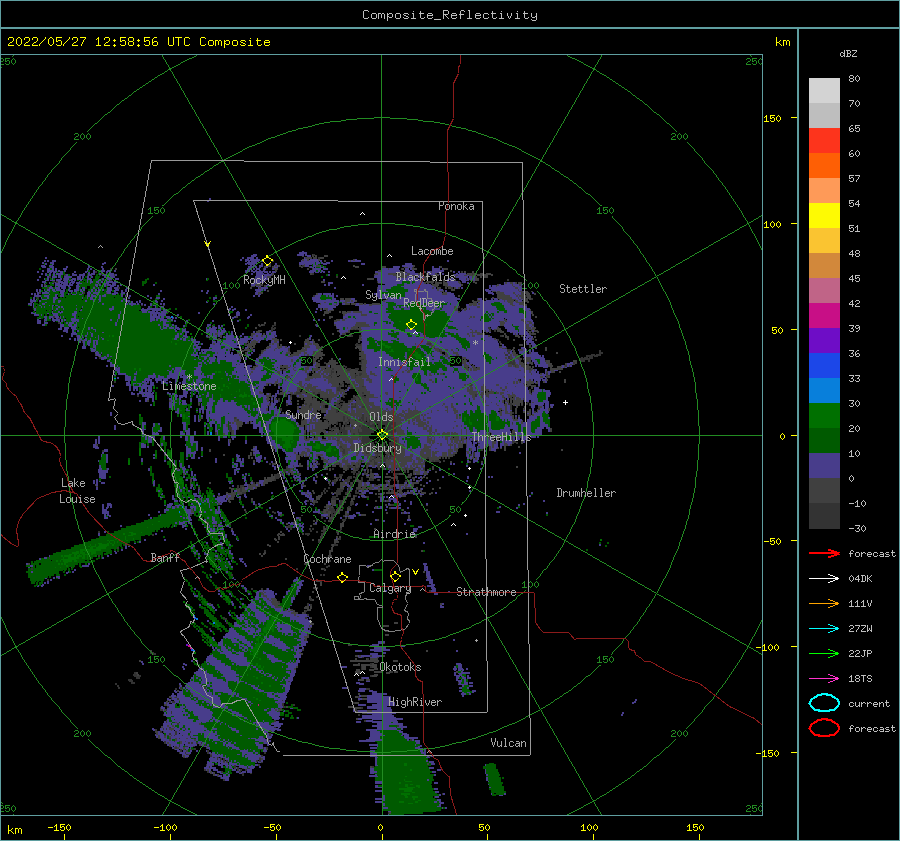This screenshot has height=841, width=900.
Task: Click the ThreeHills city label
Action: (x=502, y=437)
